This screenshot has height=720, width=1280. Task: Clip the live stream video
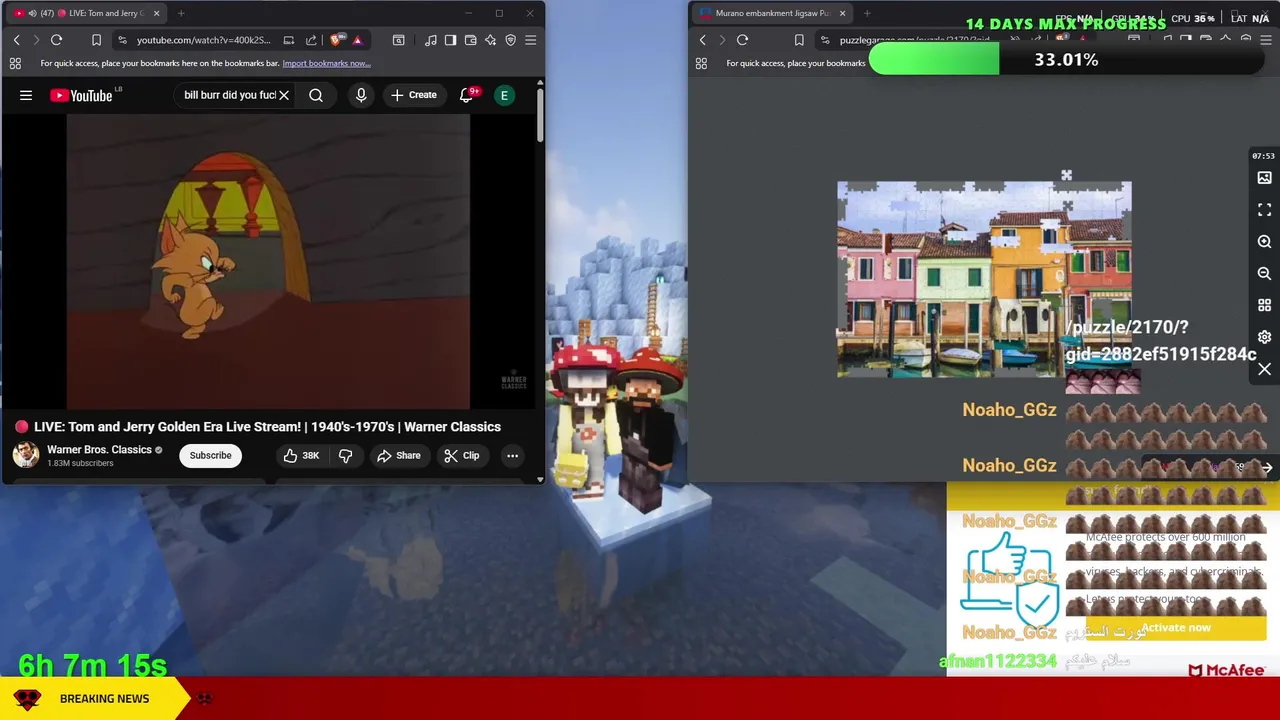462,455
